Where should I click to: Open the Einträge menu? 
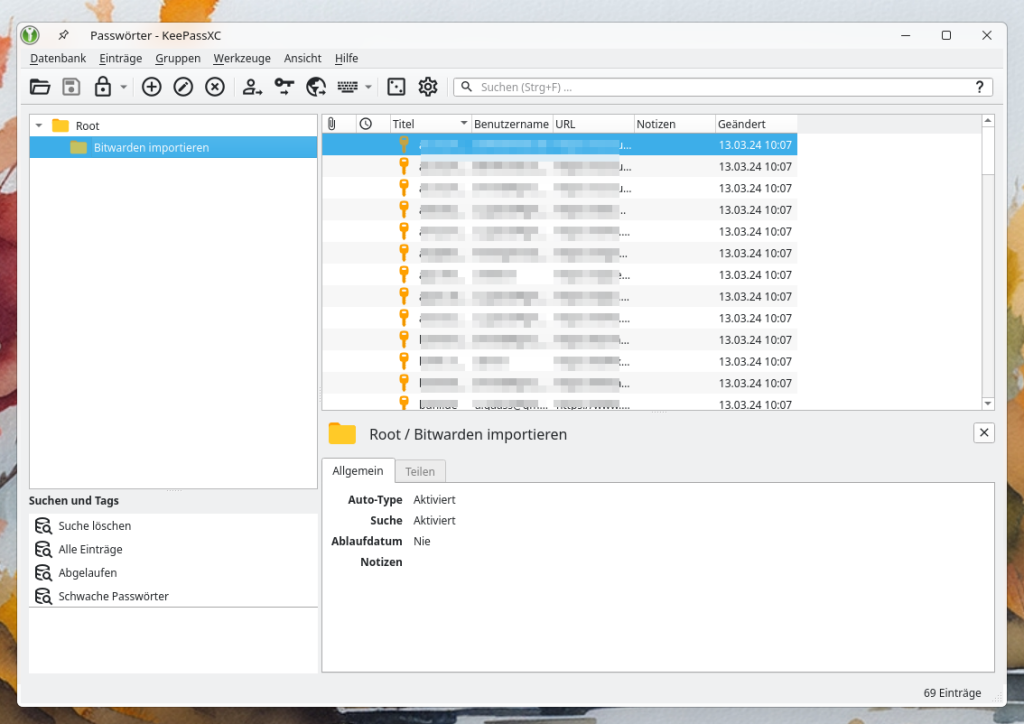coord(121,58)
